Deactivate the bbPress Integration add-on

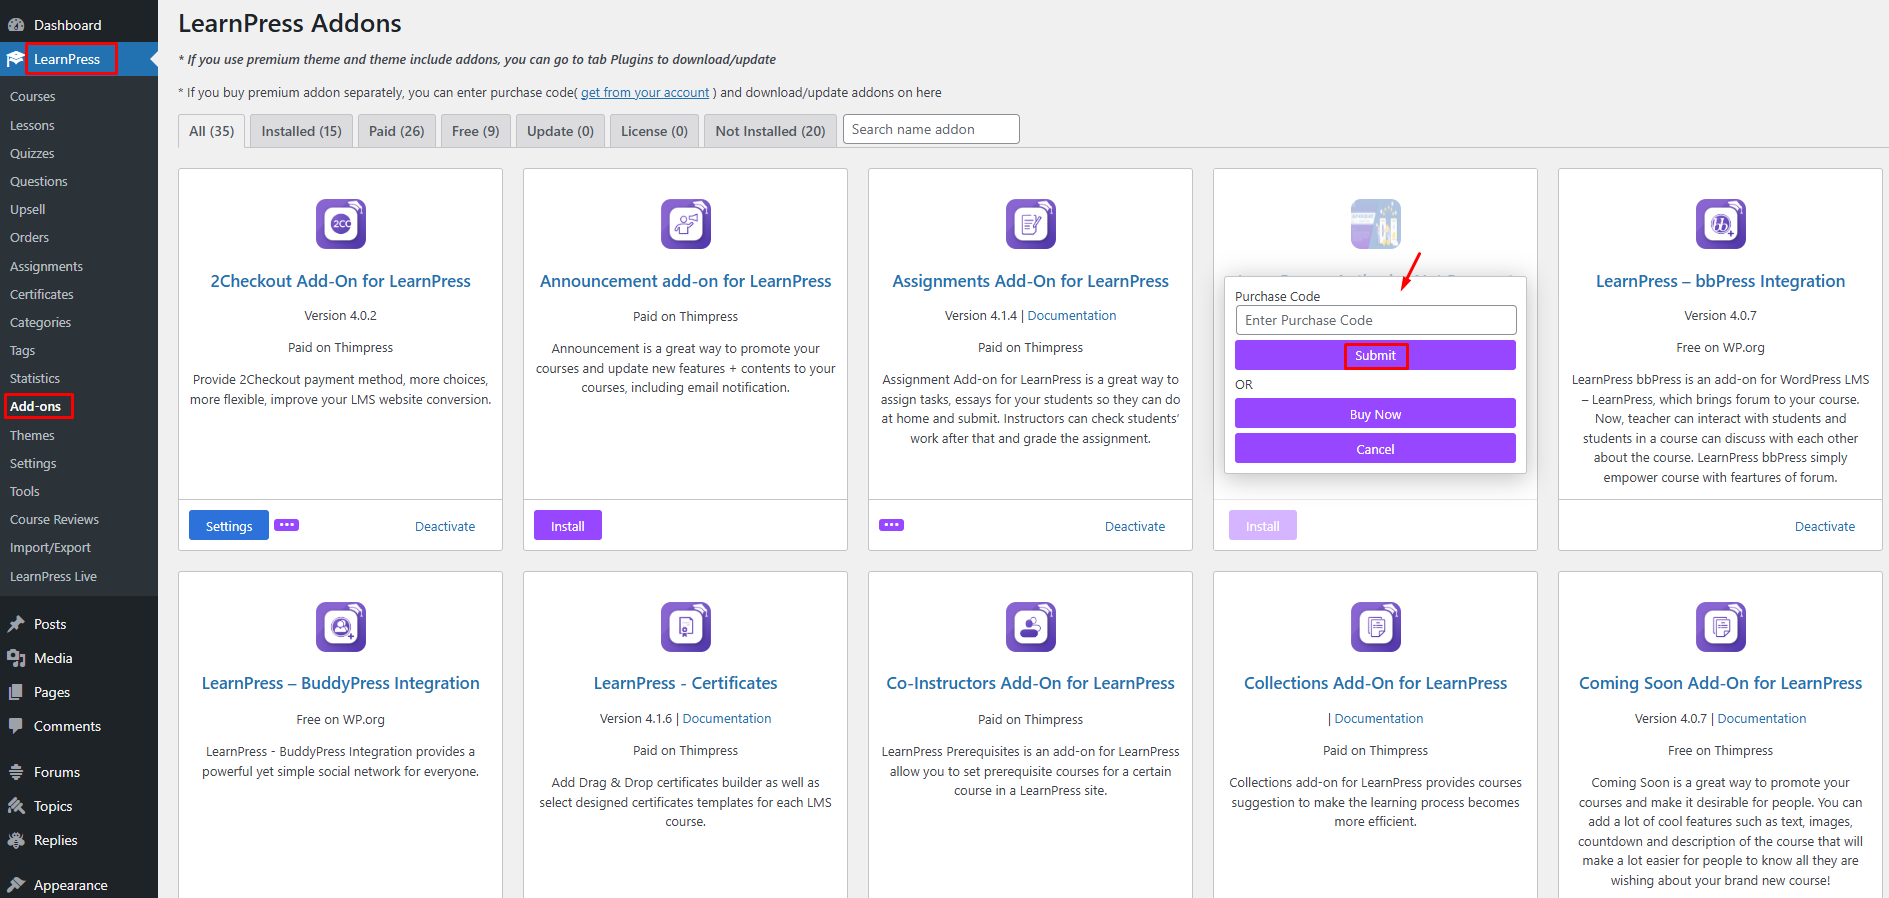(x=1825, y=526)
